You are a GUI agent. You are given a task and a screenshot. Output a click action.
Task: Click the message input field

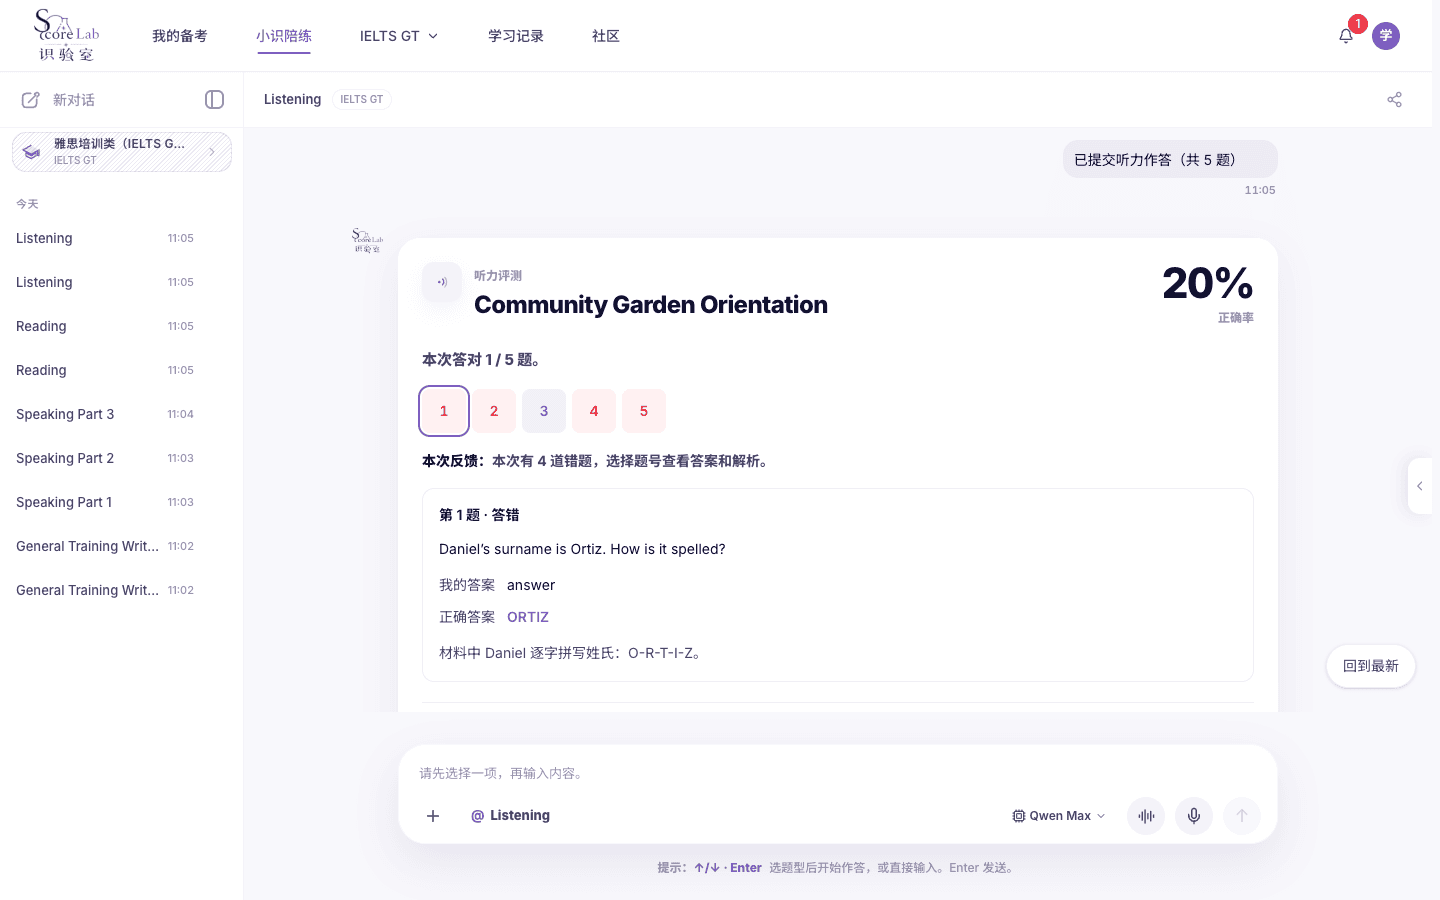click(x=838, y=773)
